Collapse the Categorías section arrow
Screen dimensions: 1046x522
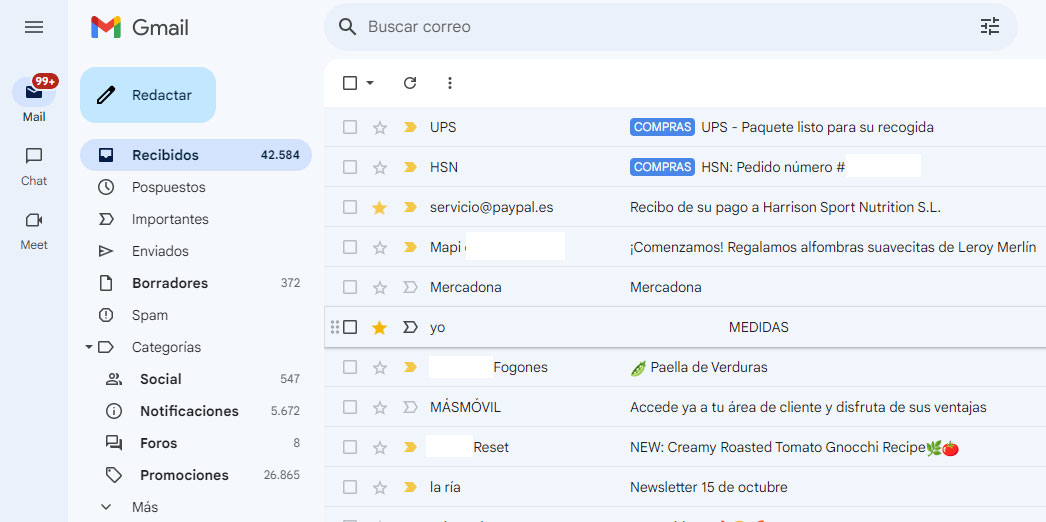pyautogui.click(x=88, y=347)
